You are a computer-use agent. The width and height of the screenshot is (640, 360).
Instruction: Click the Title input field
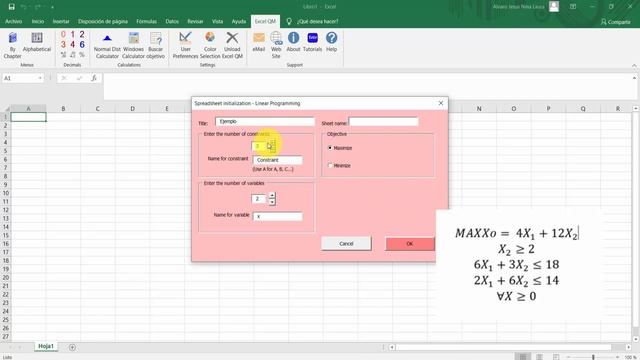click(x=265, y=121)
